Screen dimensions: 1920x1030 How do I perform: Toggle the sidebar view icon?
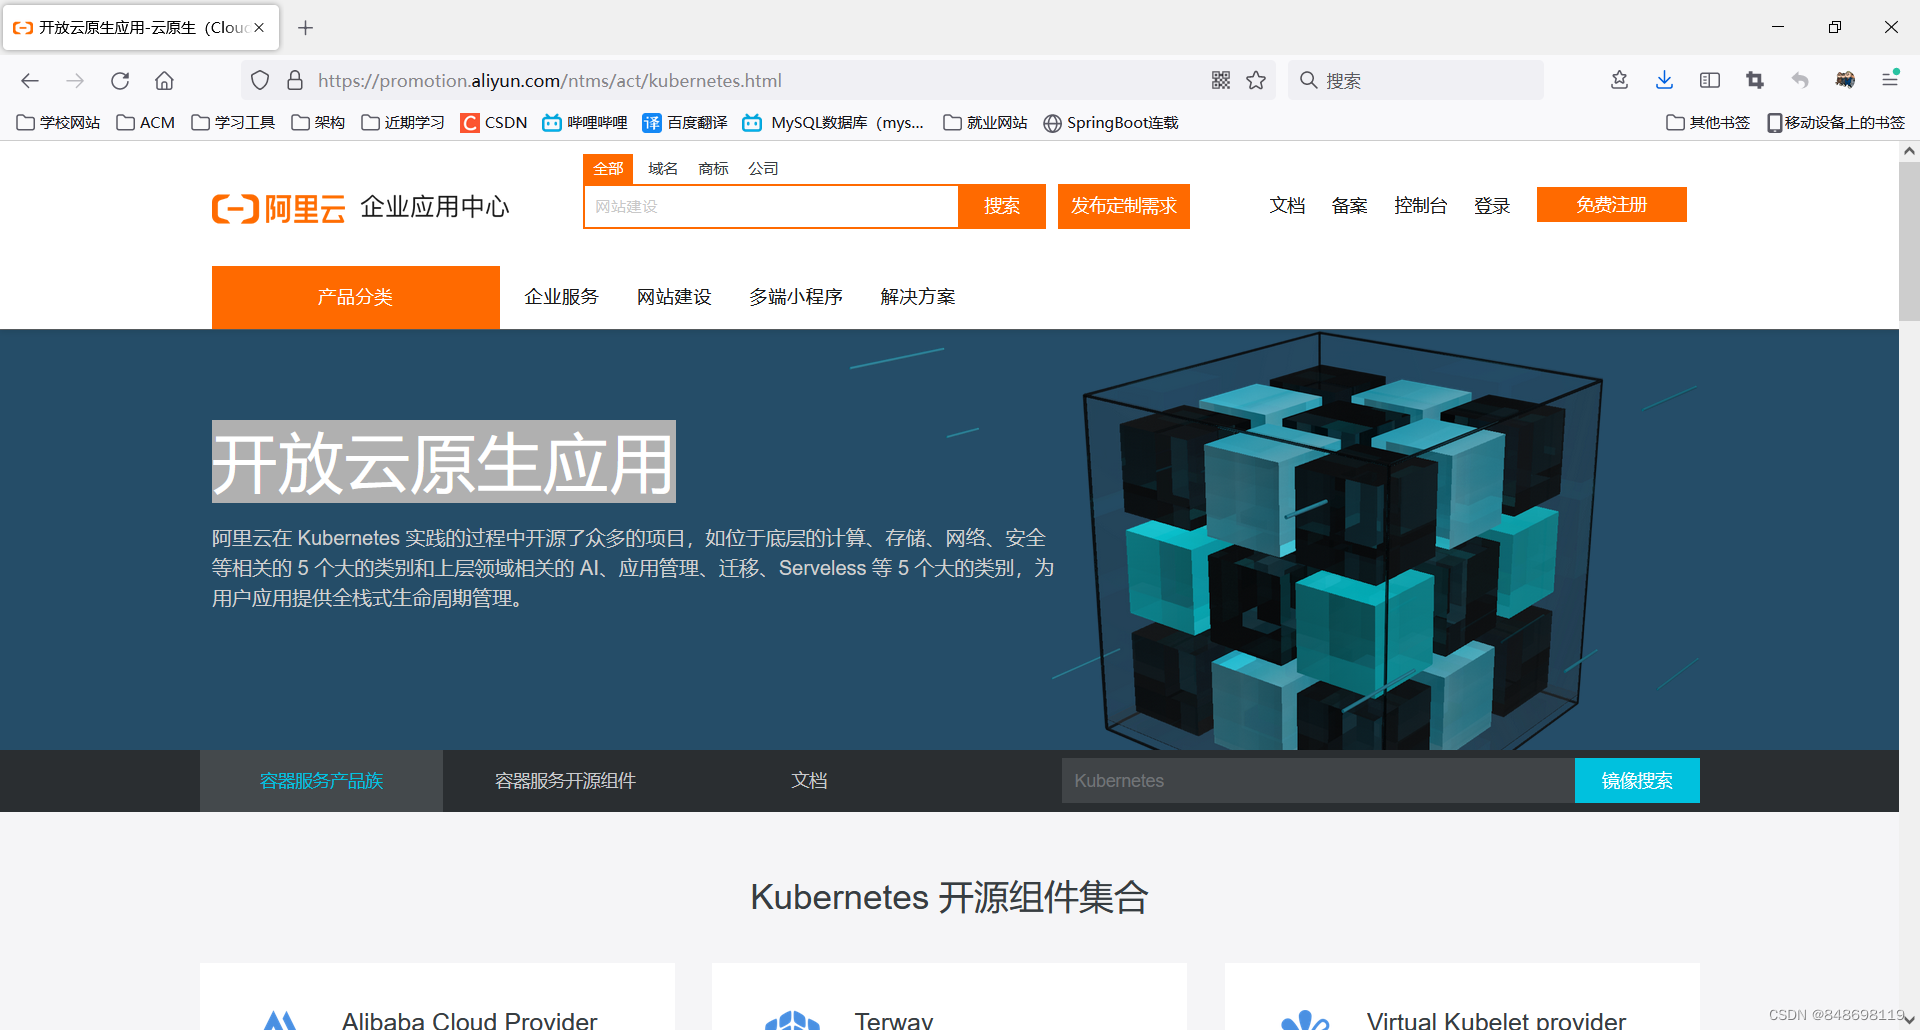[1709, 80]
